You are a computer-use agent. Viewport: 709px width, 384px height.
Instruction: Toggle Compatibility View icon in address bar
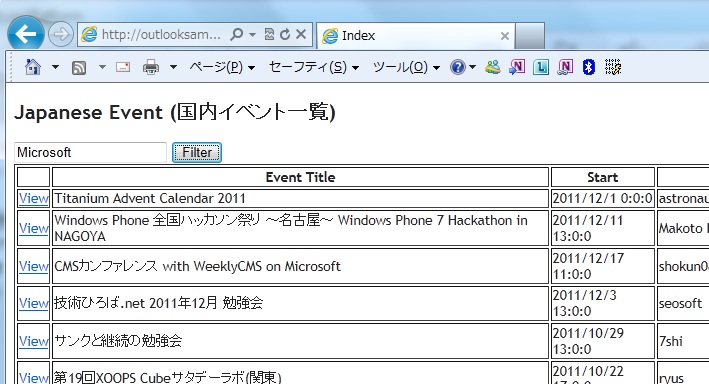coord(269,34)
